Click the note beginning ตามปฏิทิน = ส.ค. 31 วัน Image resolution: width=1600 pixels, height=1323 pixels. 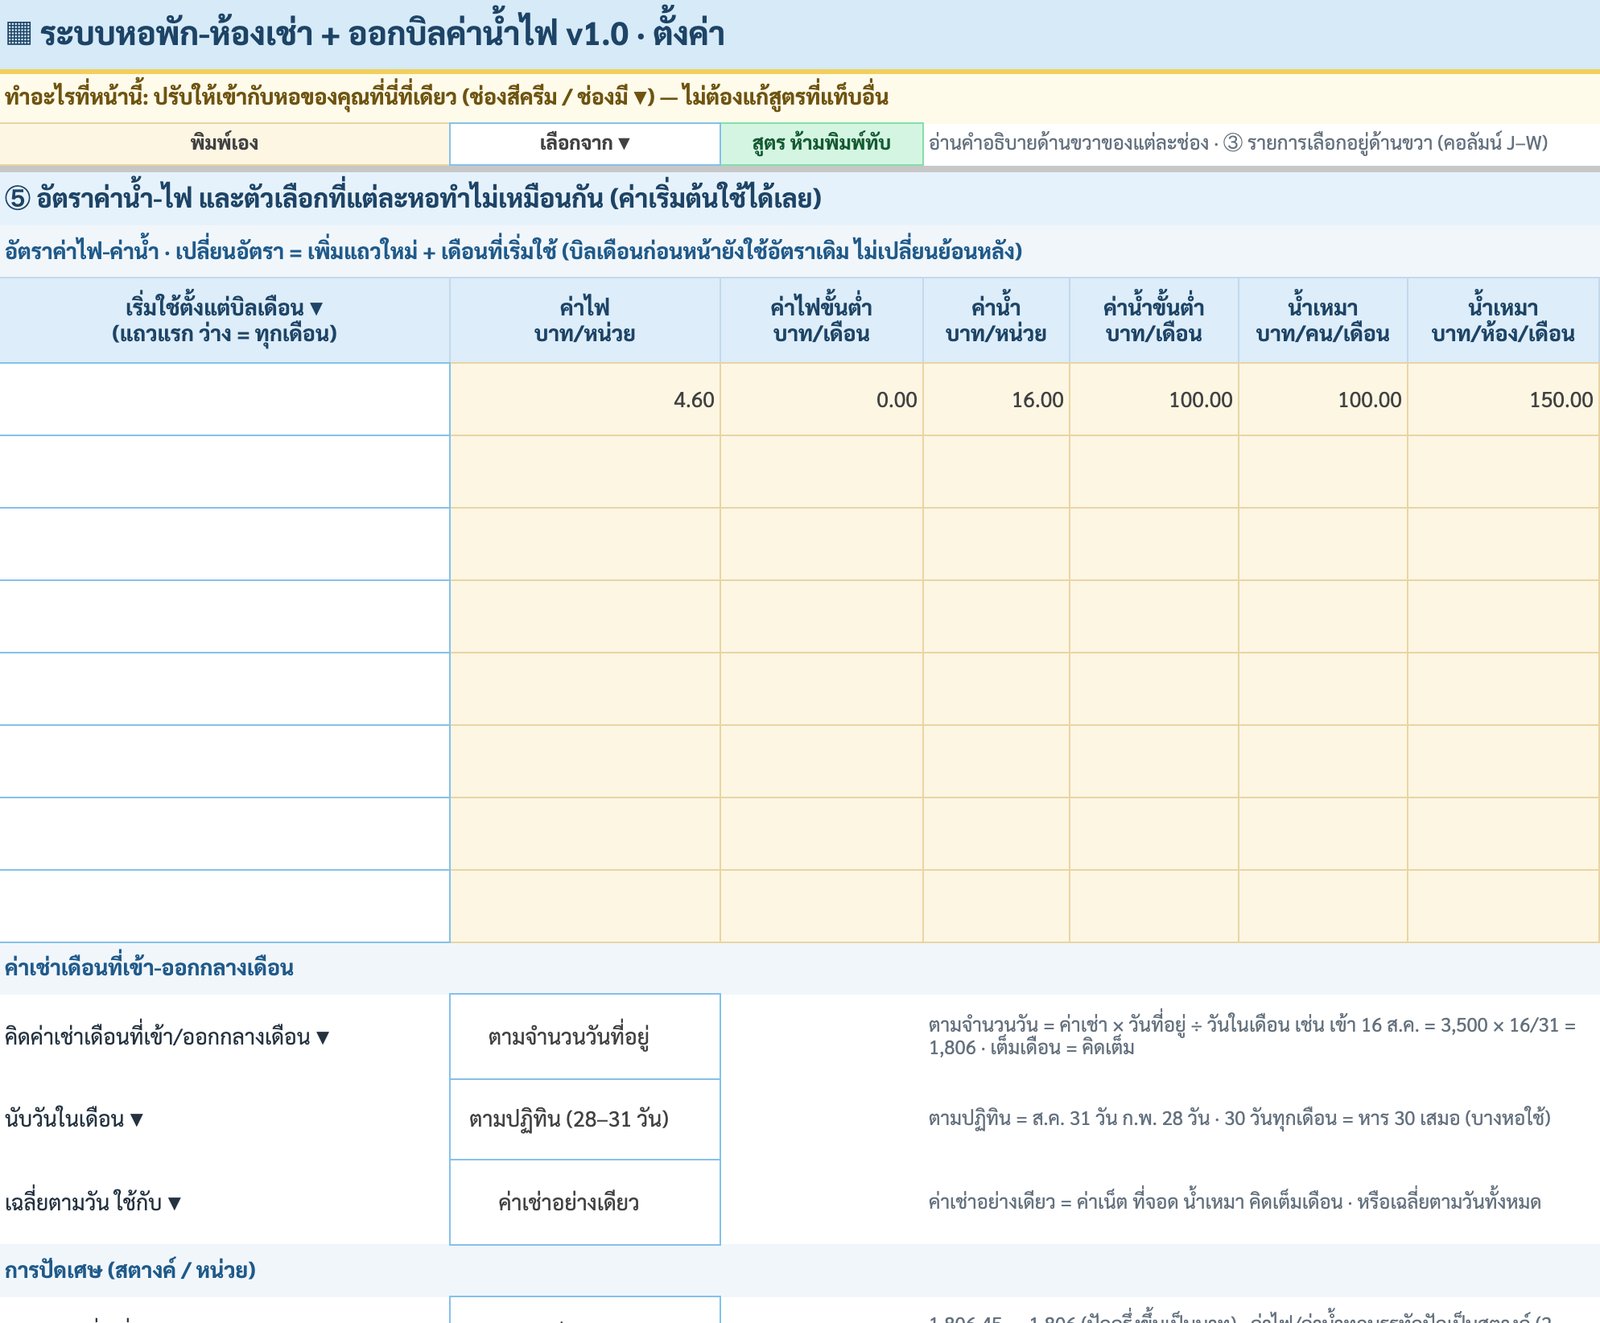click(1239, 1118)
